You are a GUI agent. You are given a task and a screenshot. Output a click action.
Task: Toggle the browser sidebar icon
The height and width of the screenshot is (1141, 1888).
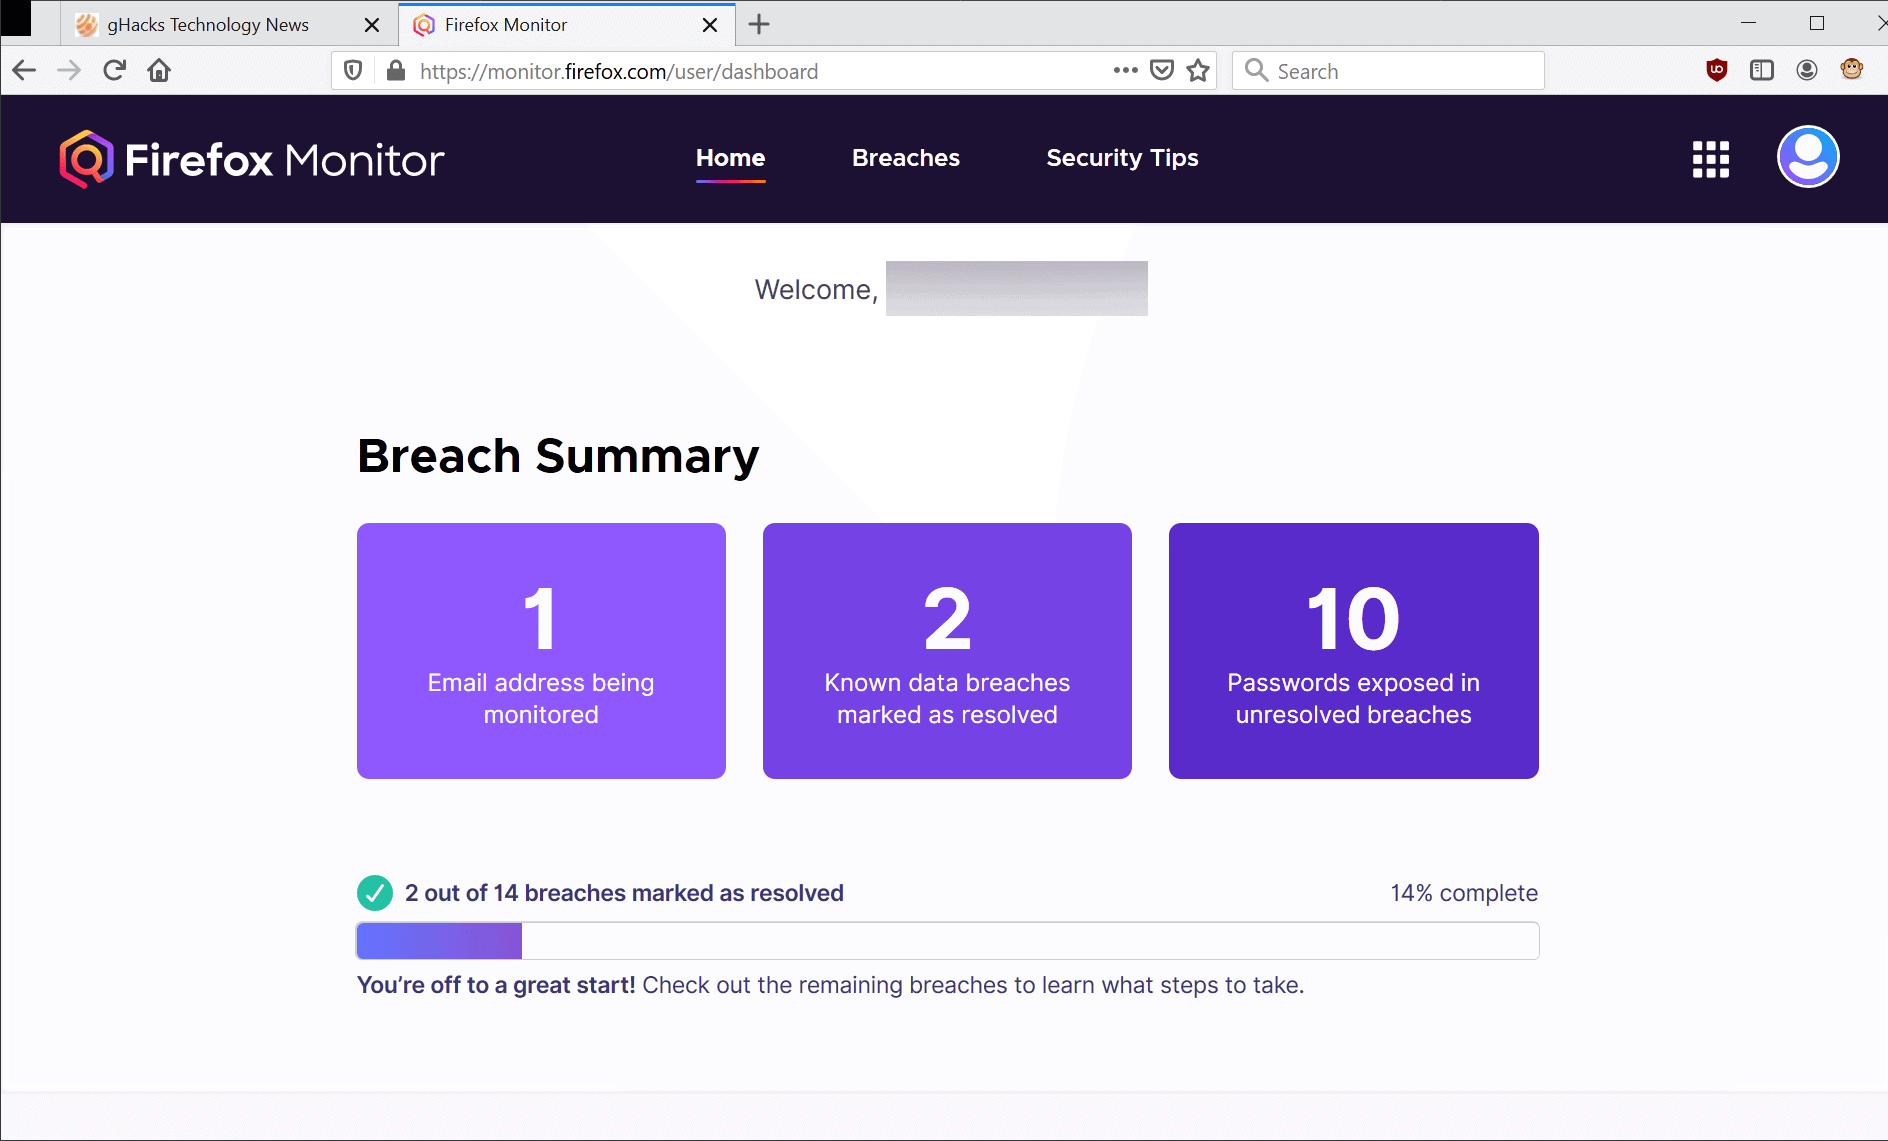coord(1762,70)
